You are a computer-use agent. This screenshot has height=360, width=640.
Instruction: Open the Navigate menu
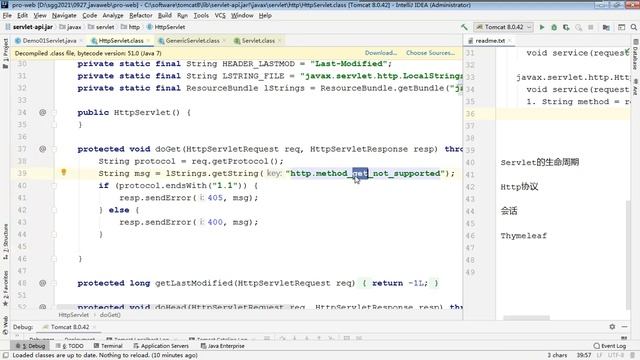click(64, 16)
